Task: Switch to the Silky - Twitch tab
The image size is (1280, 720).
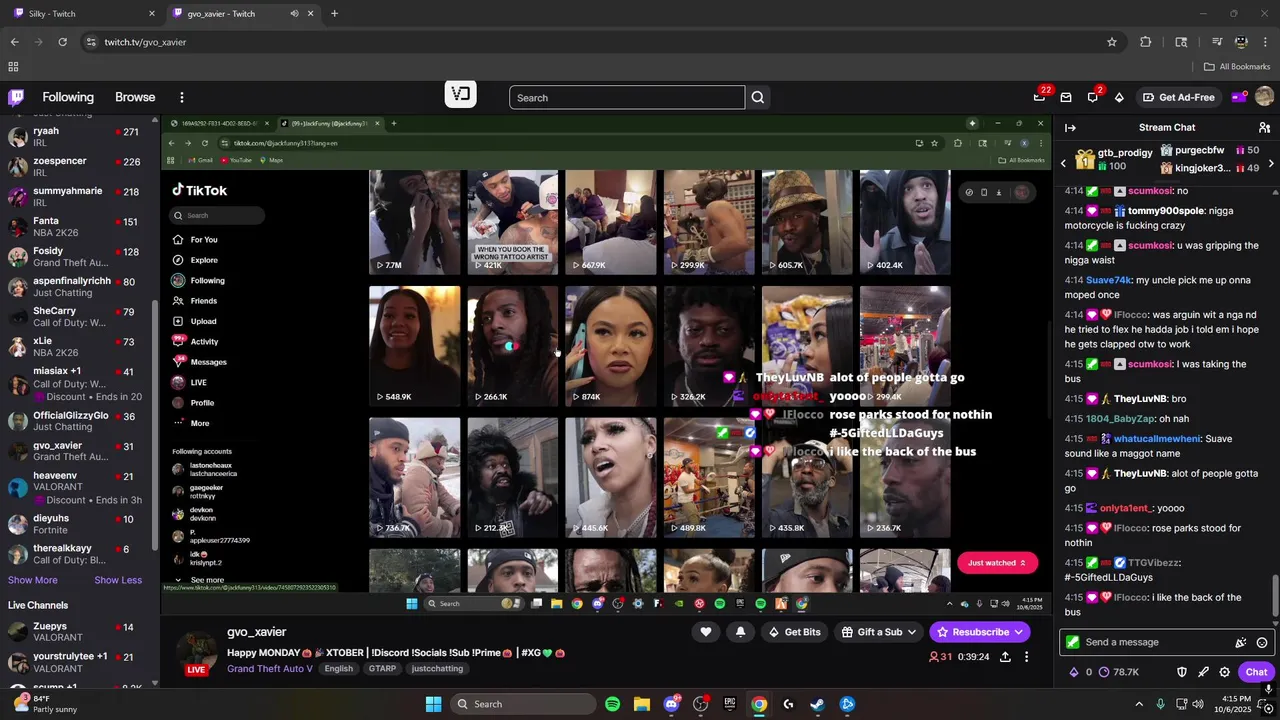Action: [x=84, y=14]
